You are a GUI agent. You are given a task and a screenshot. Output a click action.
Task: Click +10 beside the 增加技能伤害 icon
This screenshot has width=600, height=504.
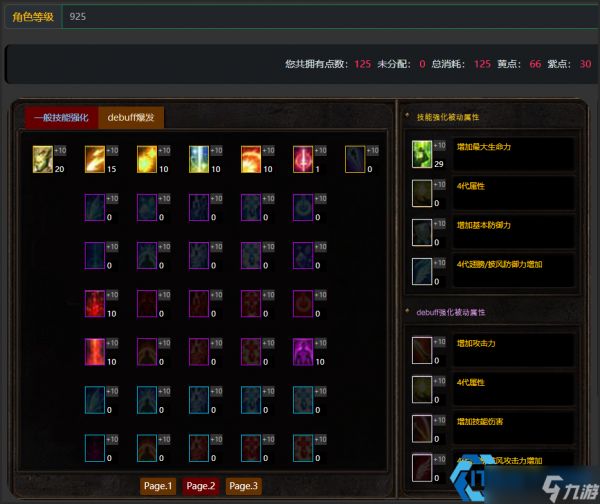[x=440, y=420]
